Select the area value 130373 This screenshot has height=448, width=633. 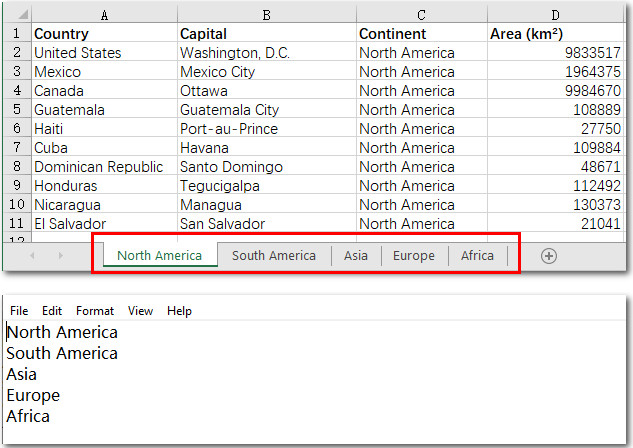555,204
